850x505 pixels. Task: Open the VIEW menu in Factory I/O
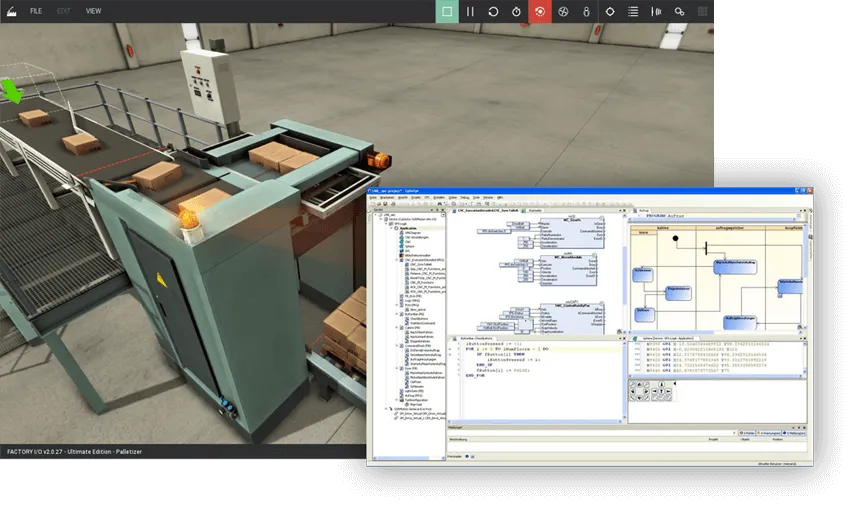[93, 11]
